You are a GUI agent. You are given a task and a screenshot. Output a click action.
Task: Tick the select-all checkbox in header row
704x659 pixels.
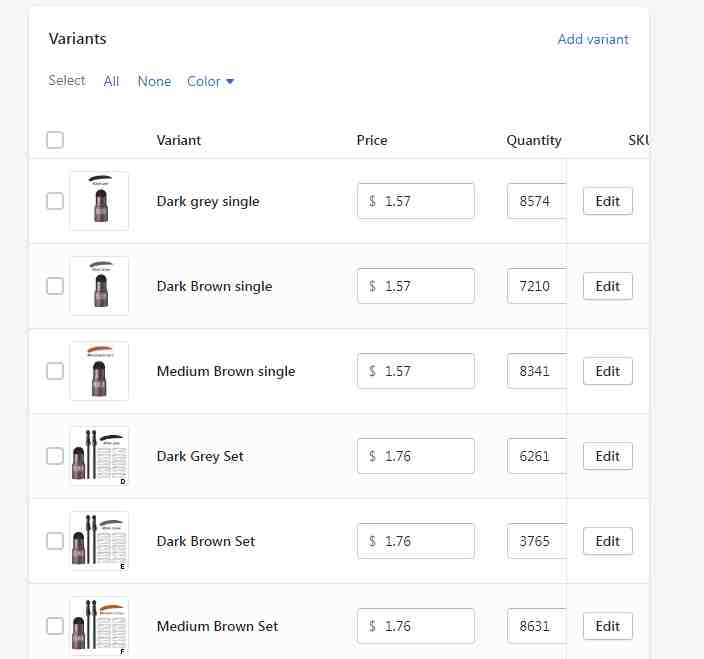(x=55, y=140)
